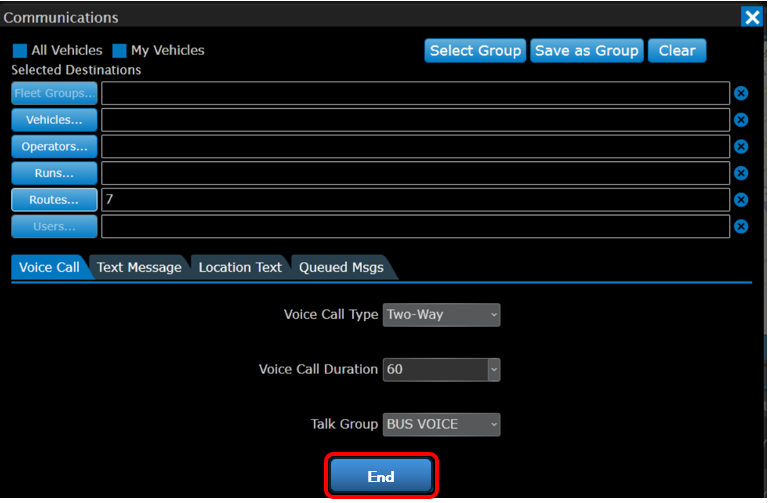
Task: Toggle the My Vehicles checkbox
Action: (x=120, y=51)
